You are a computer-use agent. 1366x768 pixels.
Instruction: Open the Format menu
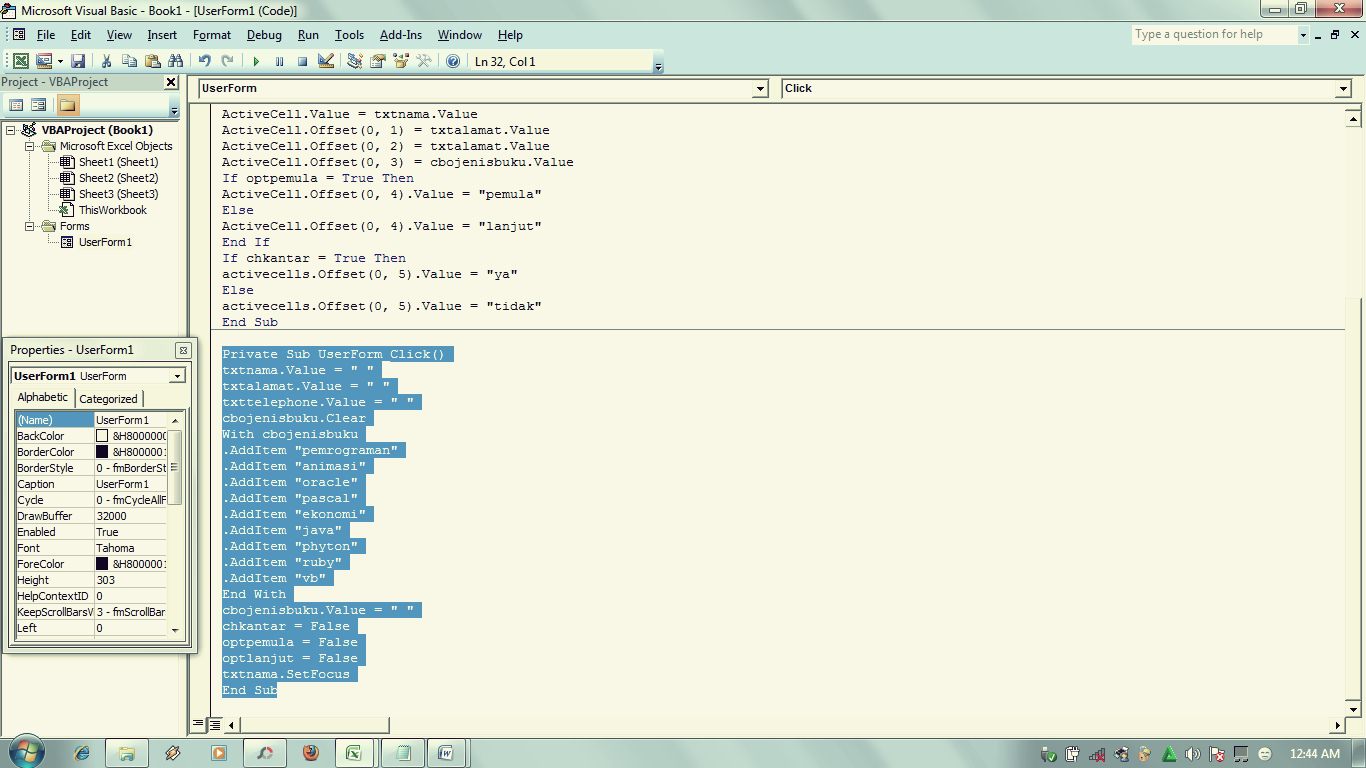212,34
